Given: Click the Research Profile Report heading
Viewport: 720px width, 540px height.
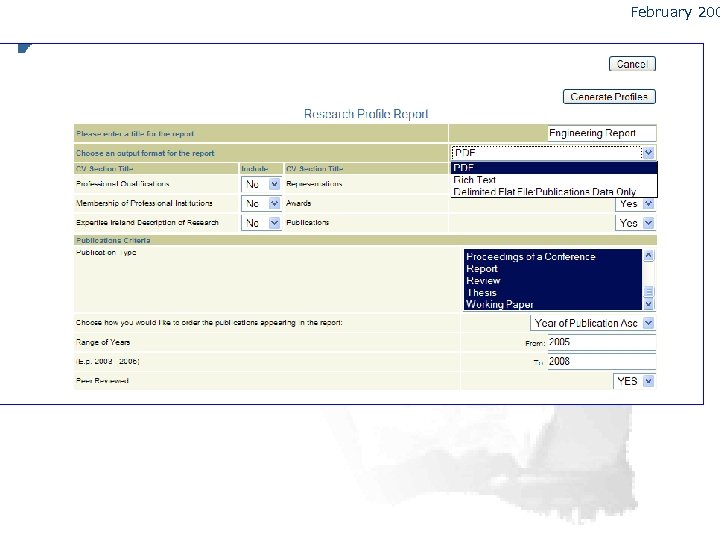Looking at the screenshot, I should tap(366, 114).
